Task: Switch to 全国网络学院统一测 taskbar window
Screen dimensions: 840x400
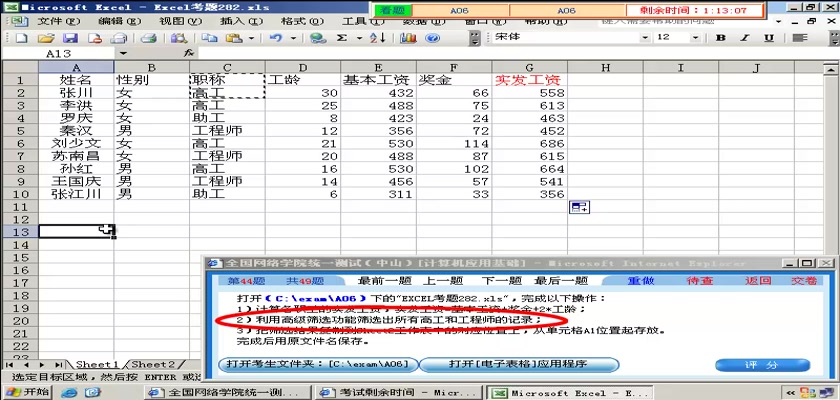Action: coord(227,393)
